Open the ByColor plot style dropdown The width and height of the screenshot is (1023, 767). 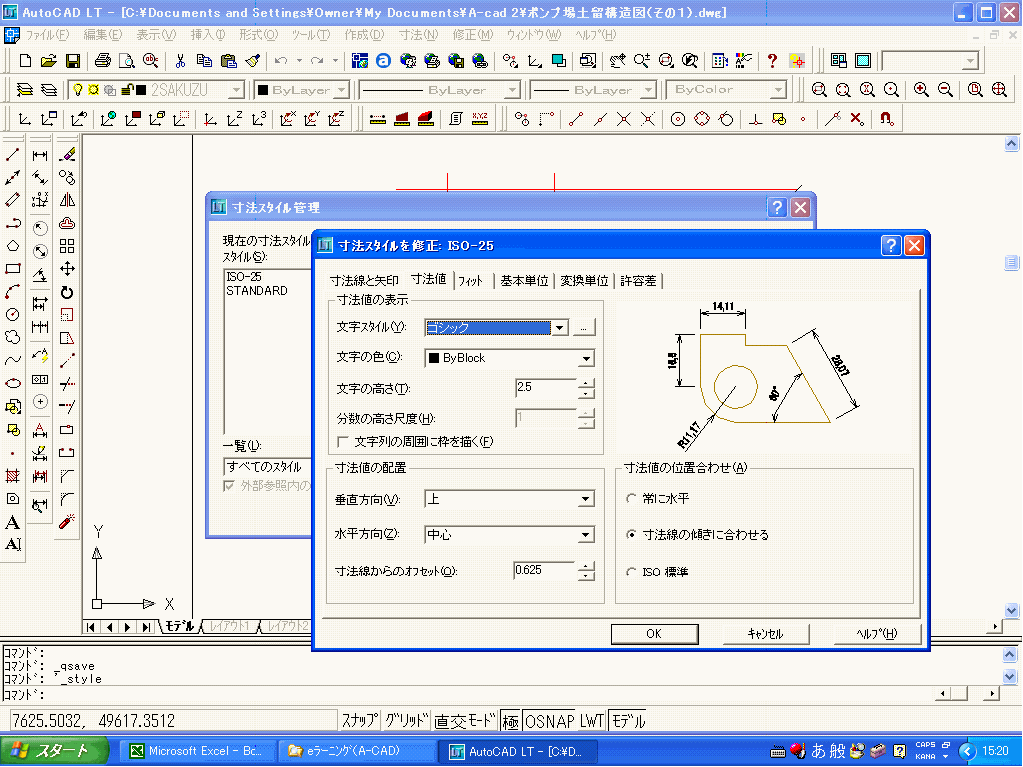tap(778, 90)
